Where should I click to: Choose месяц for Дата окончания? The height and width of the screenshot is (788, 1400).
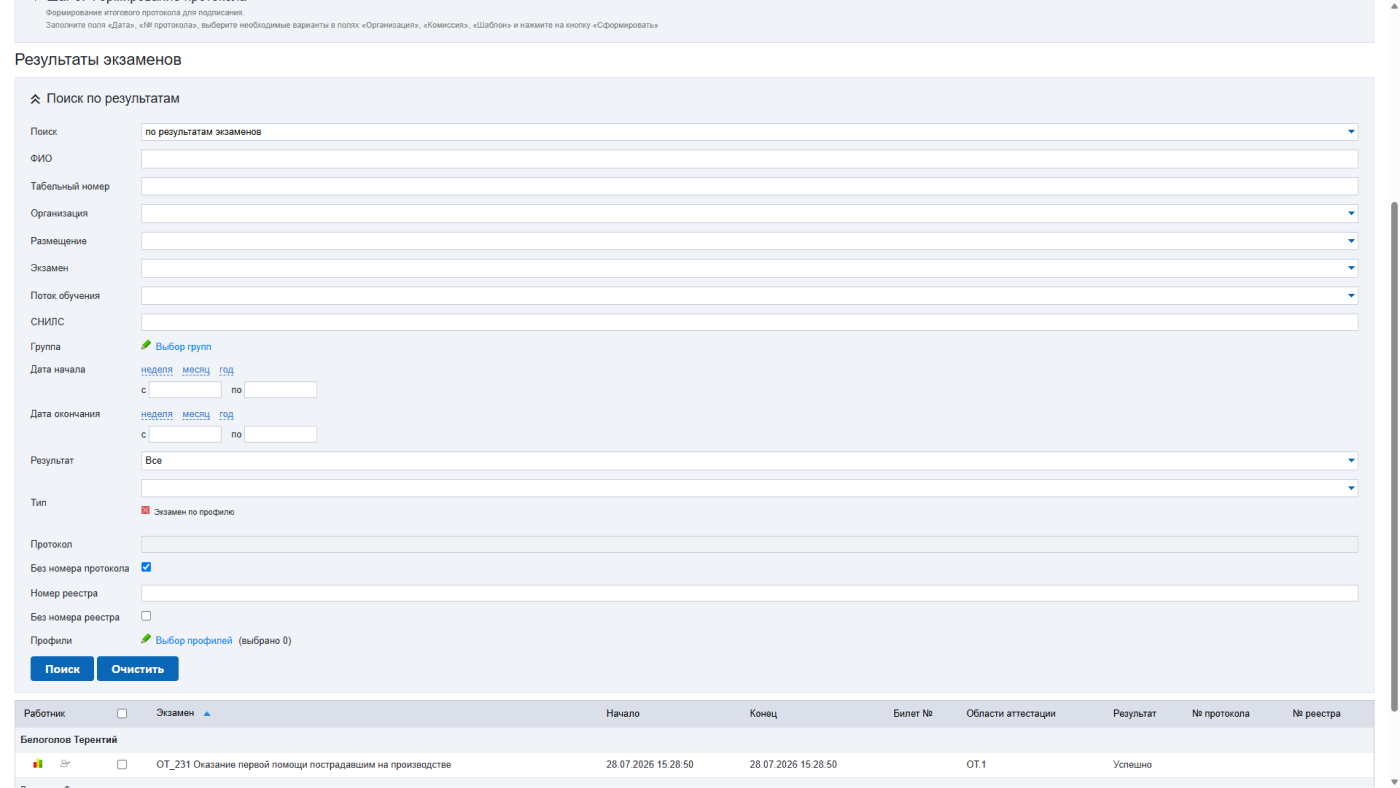pos(196,414)
